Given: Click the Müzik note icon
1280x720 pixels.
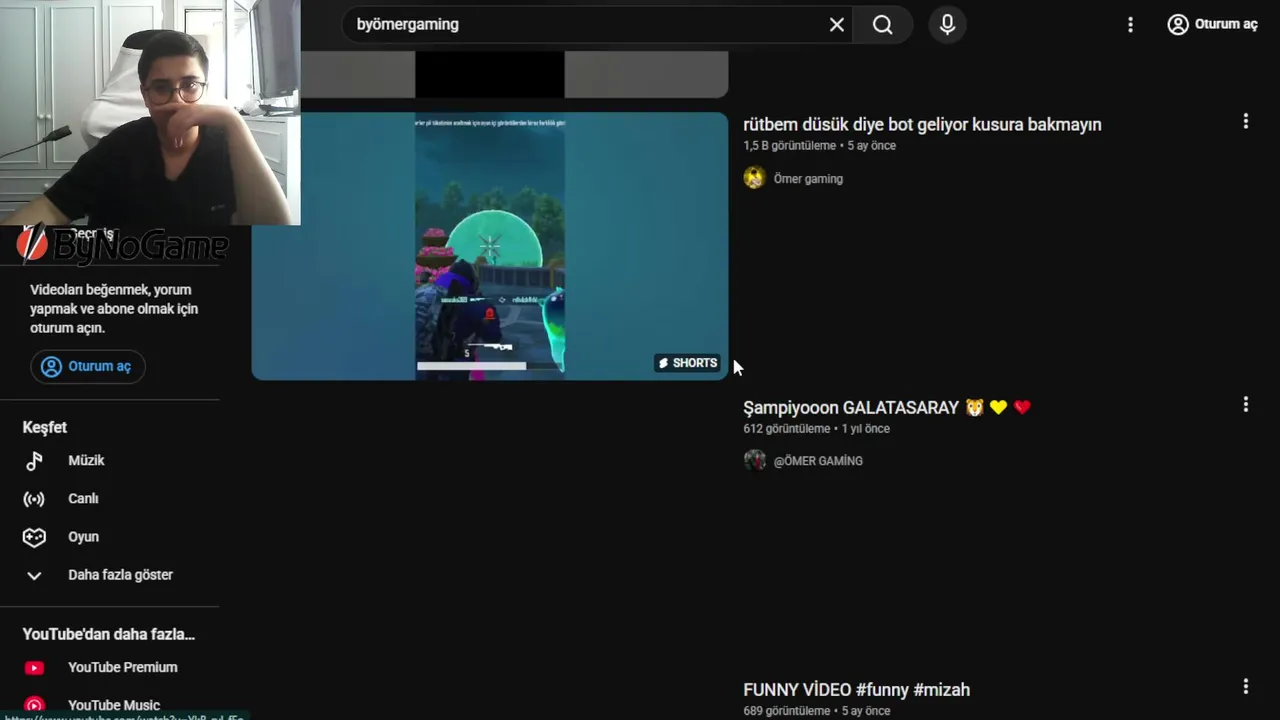Looking at the screenshot, I should pos(34,460).
